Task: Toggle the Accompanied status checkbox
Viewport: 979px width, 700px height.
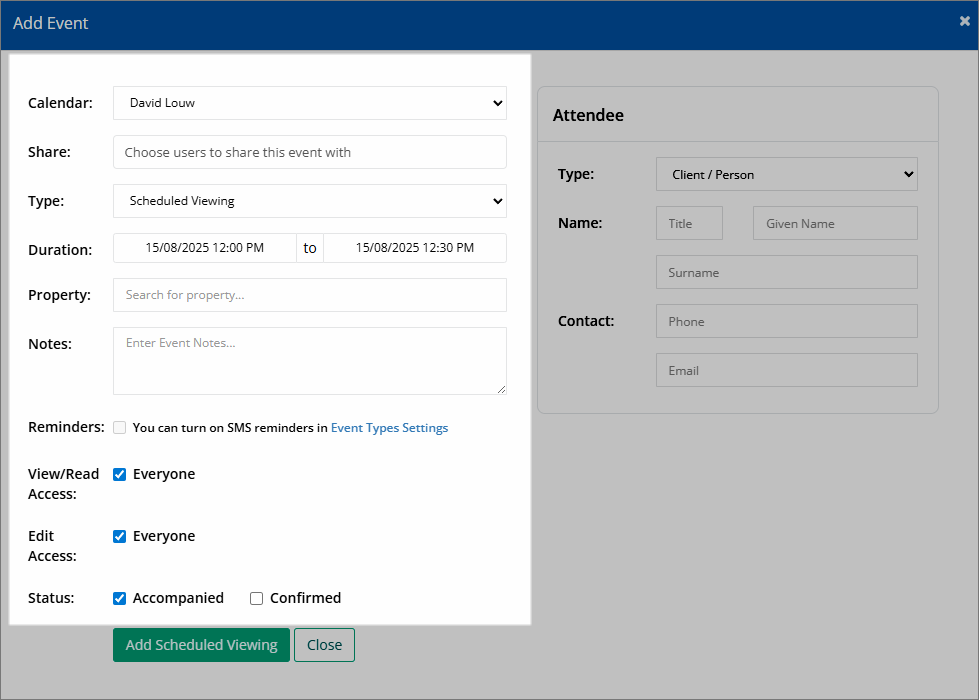Action: pyautogui.click(x=119, y=598)
